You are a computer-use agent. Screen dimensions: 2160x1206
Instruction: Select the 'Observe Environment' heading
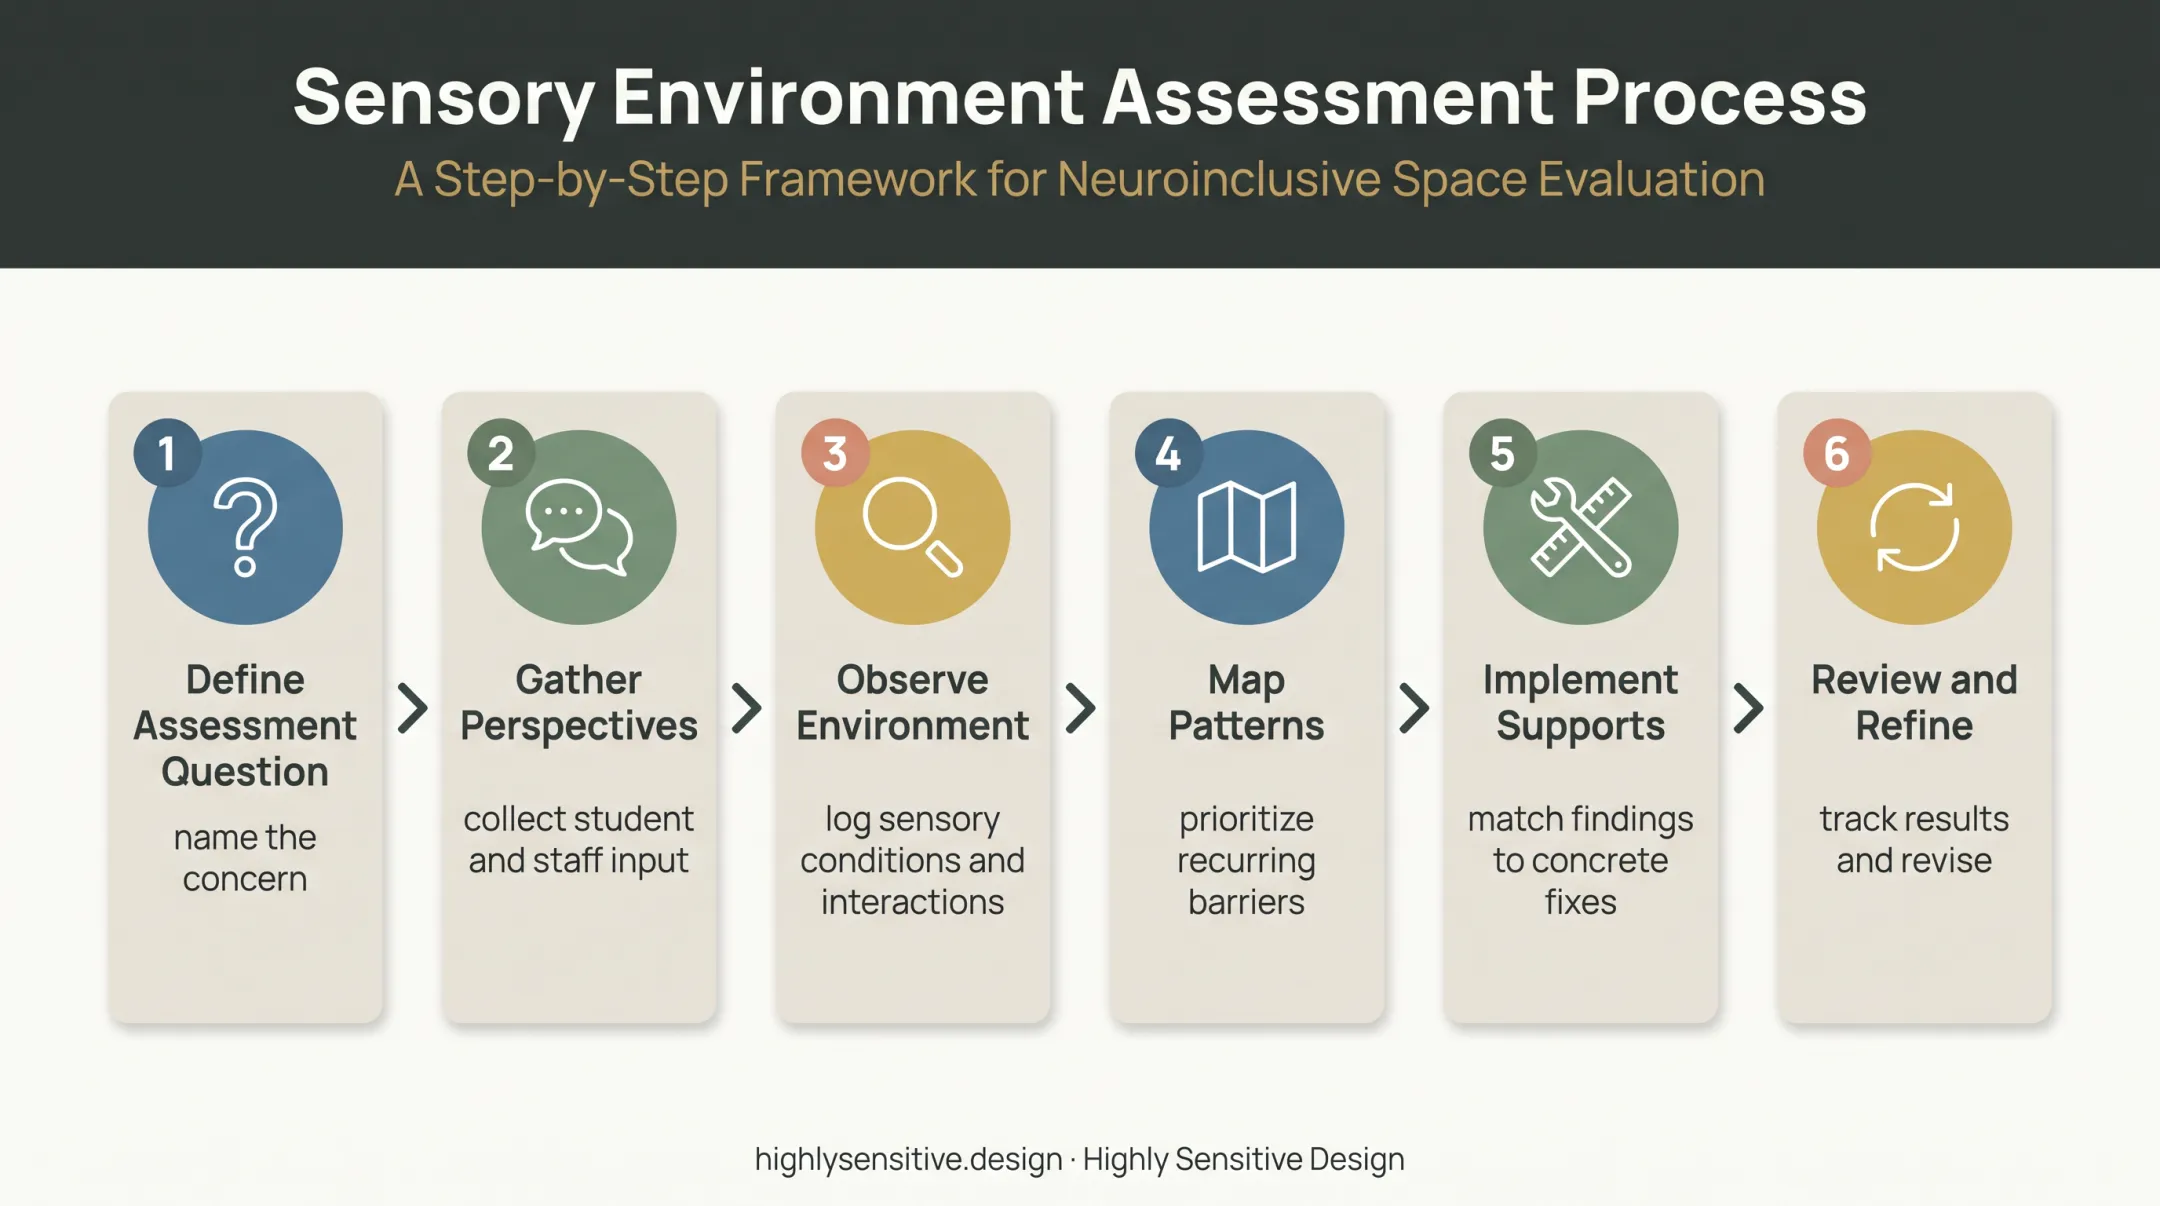click(x=912, y=703)
